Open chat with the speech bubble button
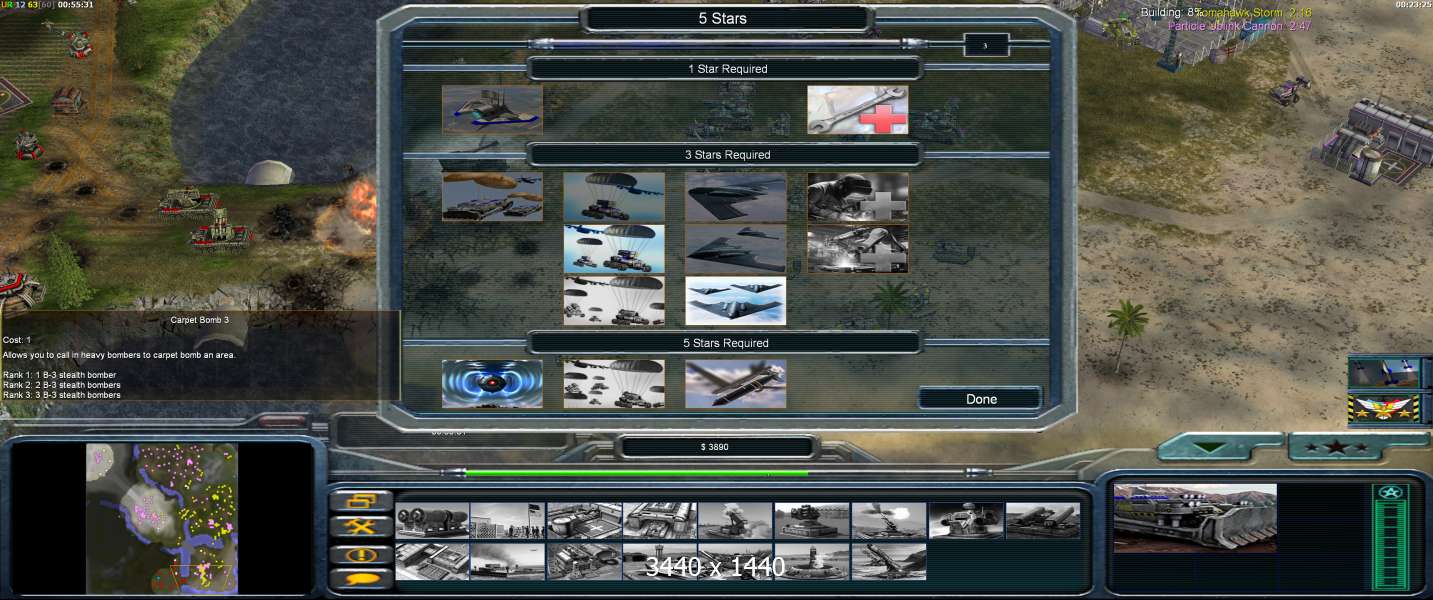The height and width of the screenshot is (600, 1433). click(361, 578)
